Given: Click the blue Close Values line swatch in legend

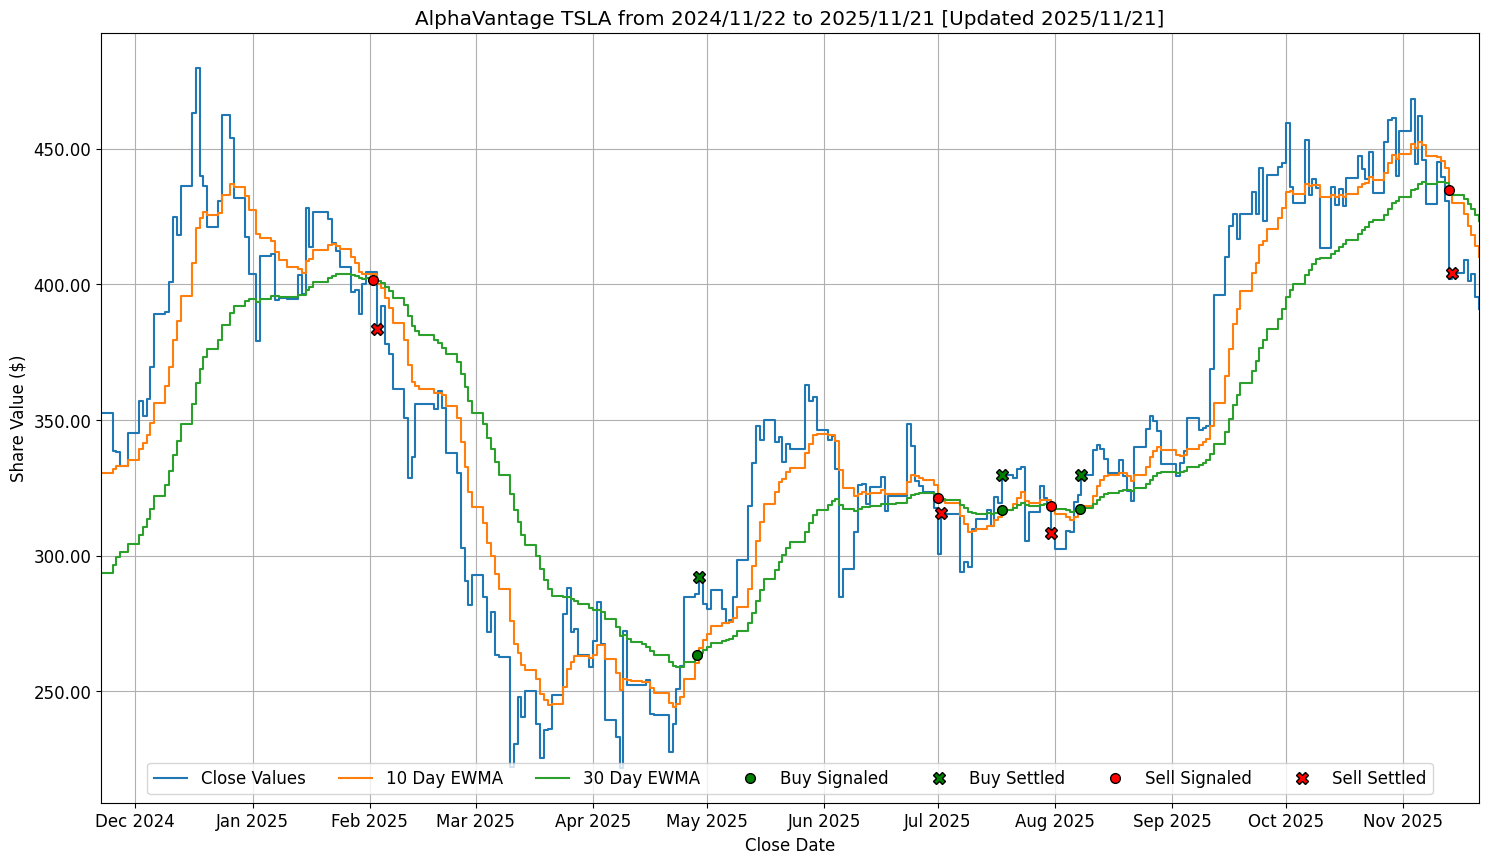Looking at the screenshot, I should [171, 778].
